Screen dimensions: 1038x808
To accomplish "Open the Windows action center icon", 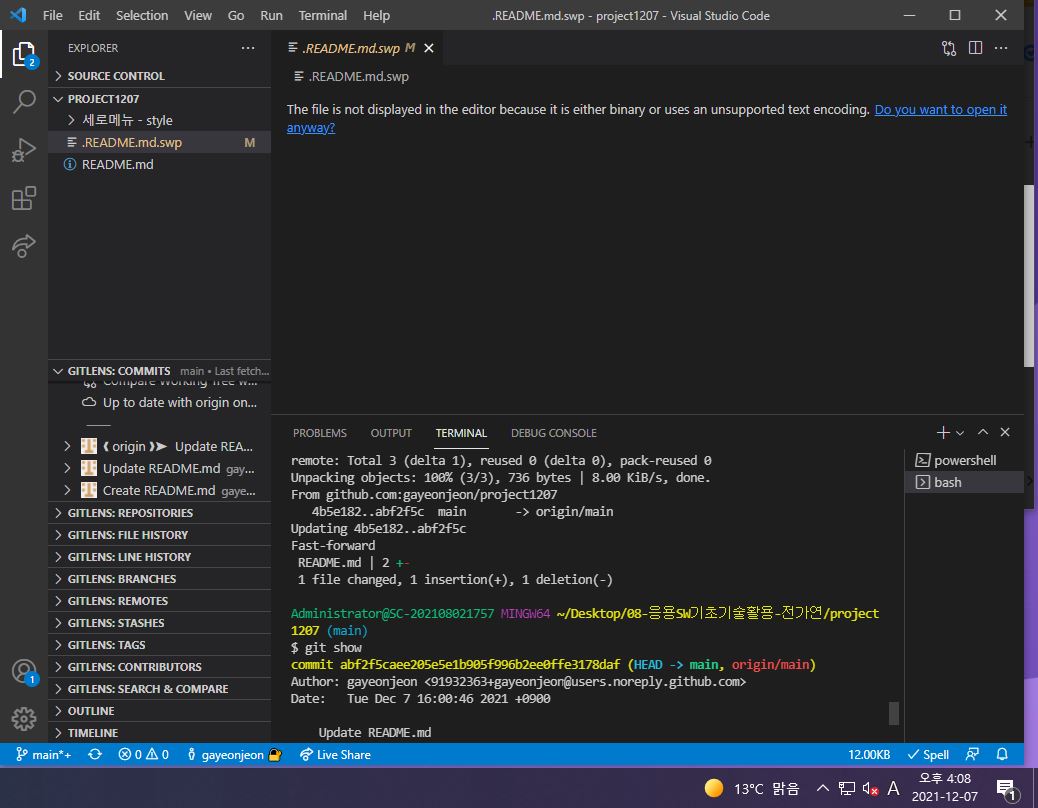I will pos(1006,788).
